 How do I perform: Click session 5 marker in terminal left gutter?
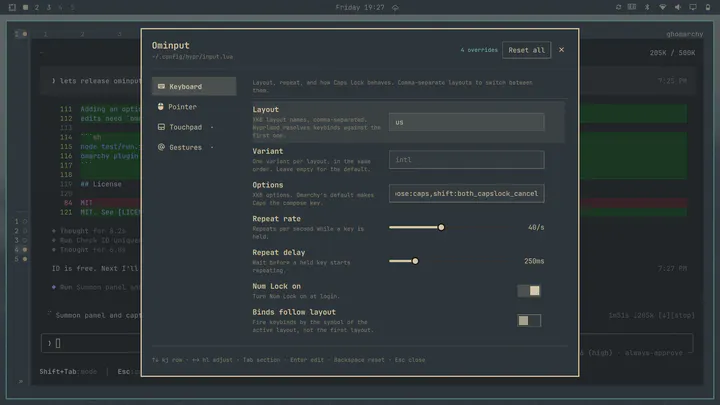20,259
